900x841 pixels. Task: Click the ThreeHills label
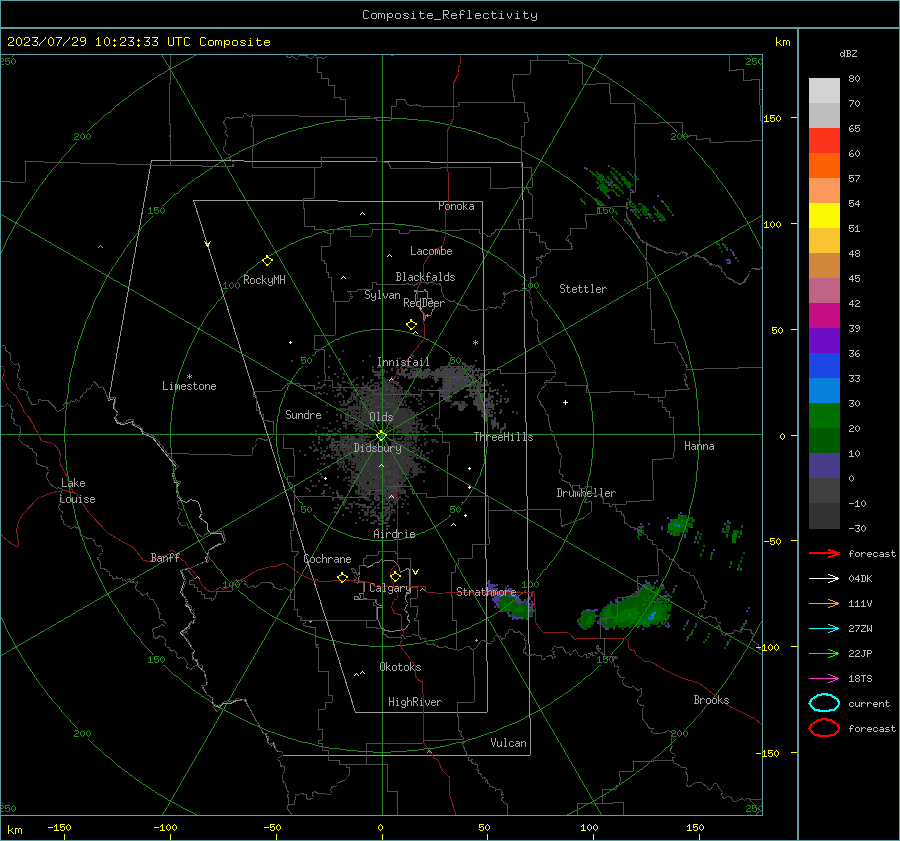[x=503, y=437]
